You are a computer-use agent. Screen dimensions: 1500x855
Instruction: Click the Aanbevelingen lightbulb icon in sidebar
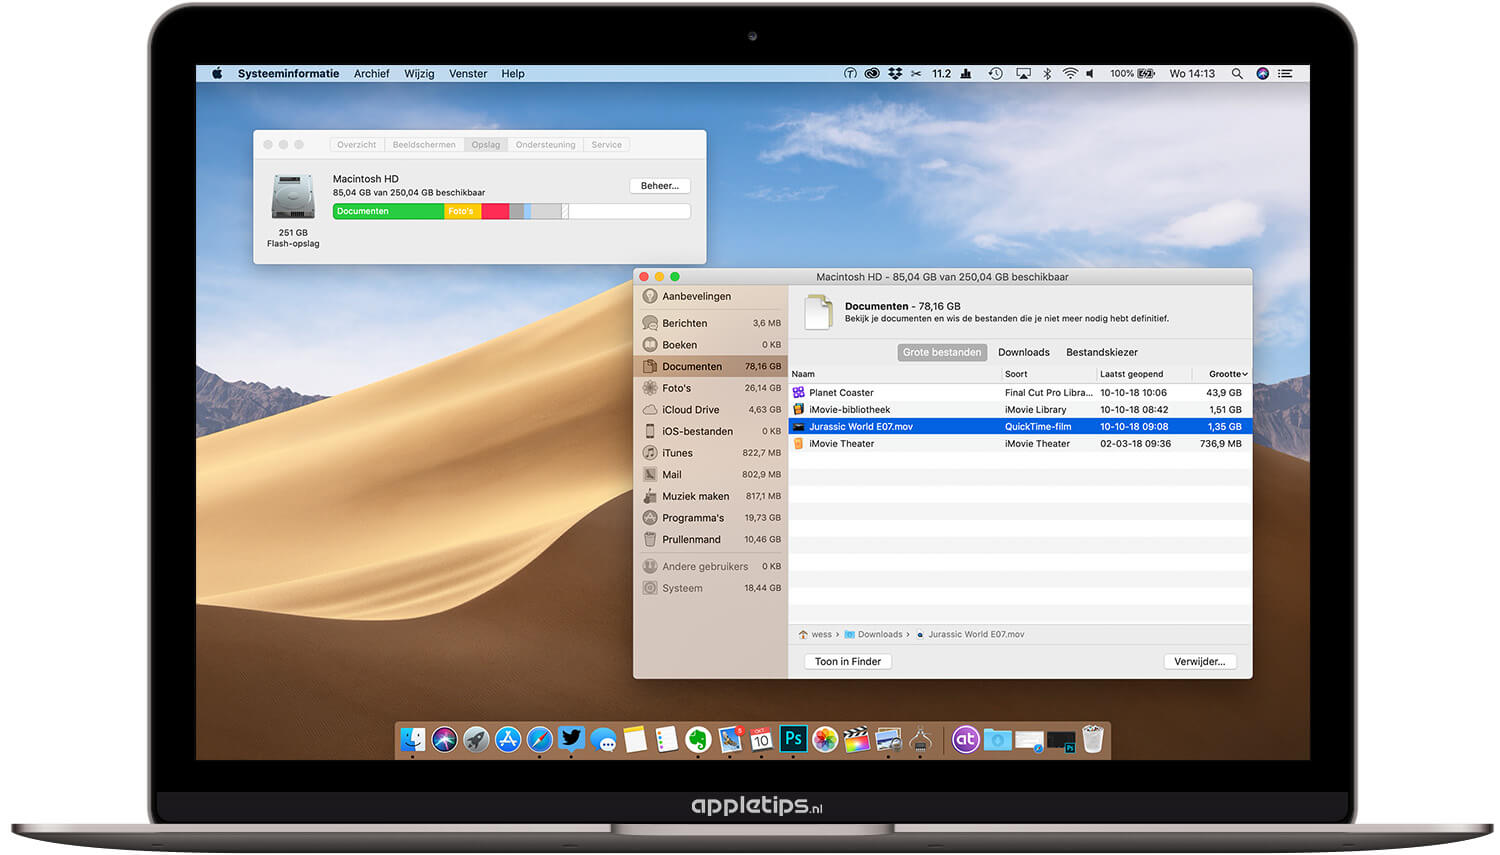[x=650, y=296]
